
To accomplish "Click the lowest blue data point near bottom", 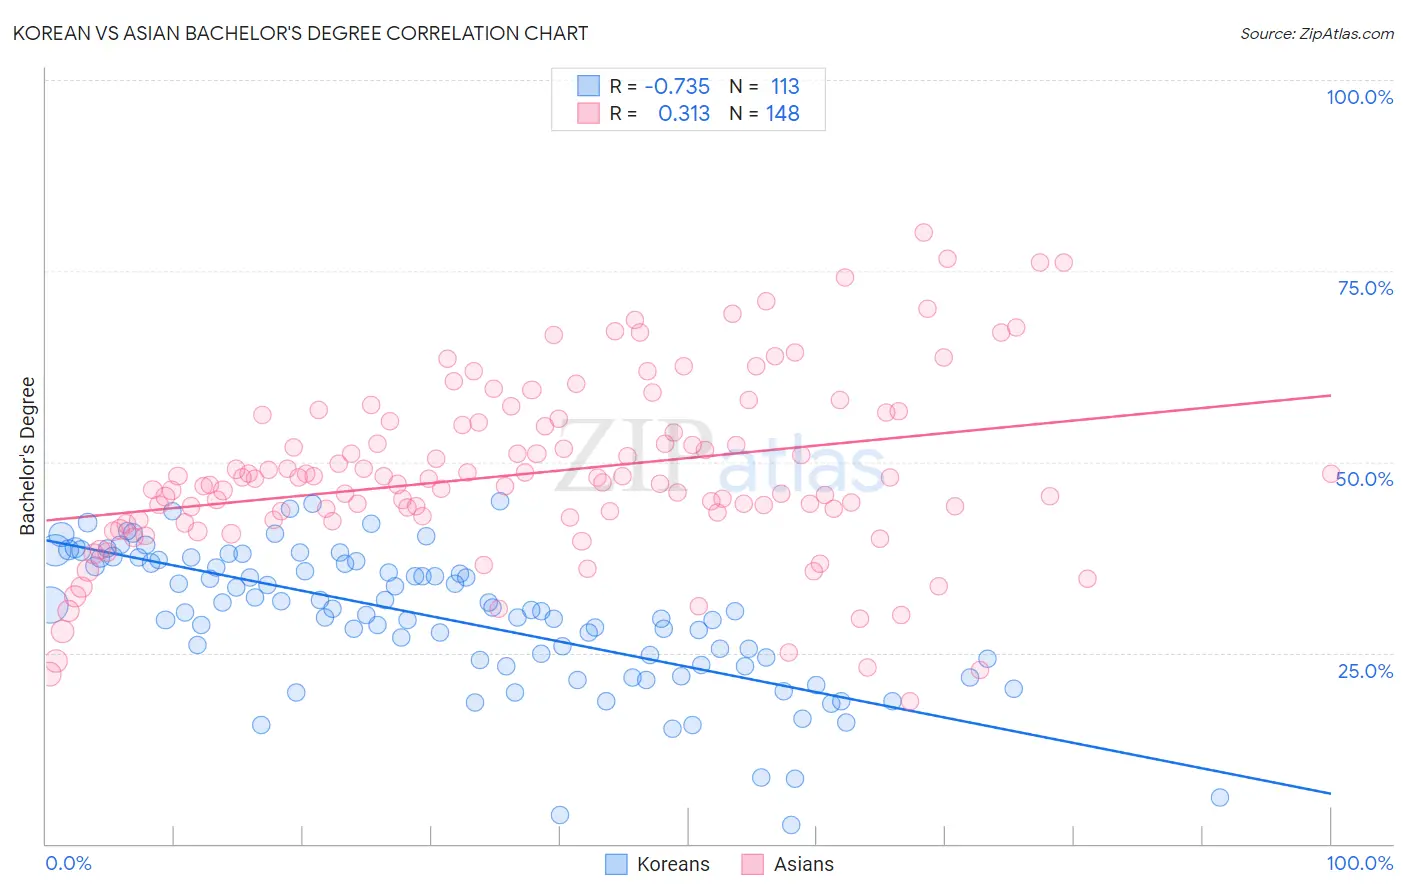I will [x=791, y=825].
